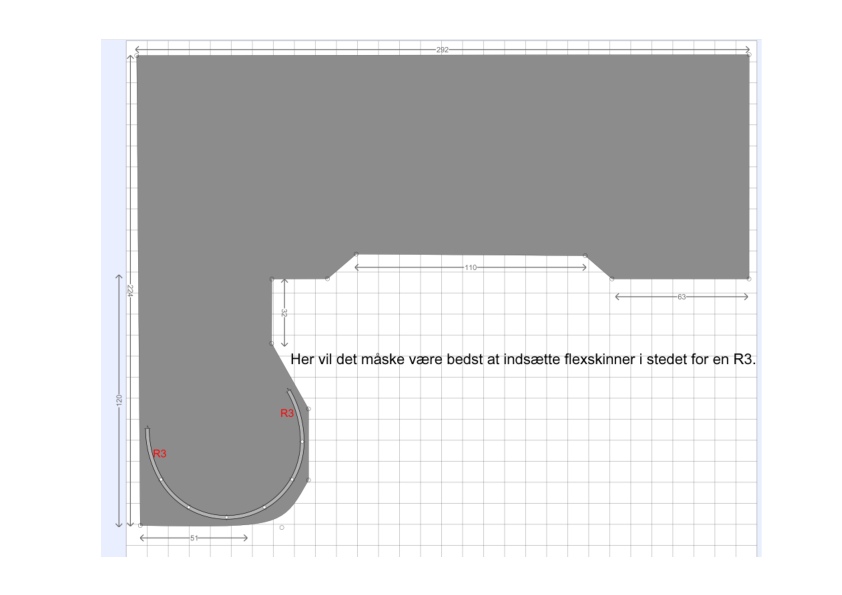Click the lone node handle below the curve
Screen dimensions: 842x595
coord(281,527)
